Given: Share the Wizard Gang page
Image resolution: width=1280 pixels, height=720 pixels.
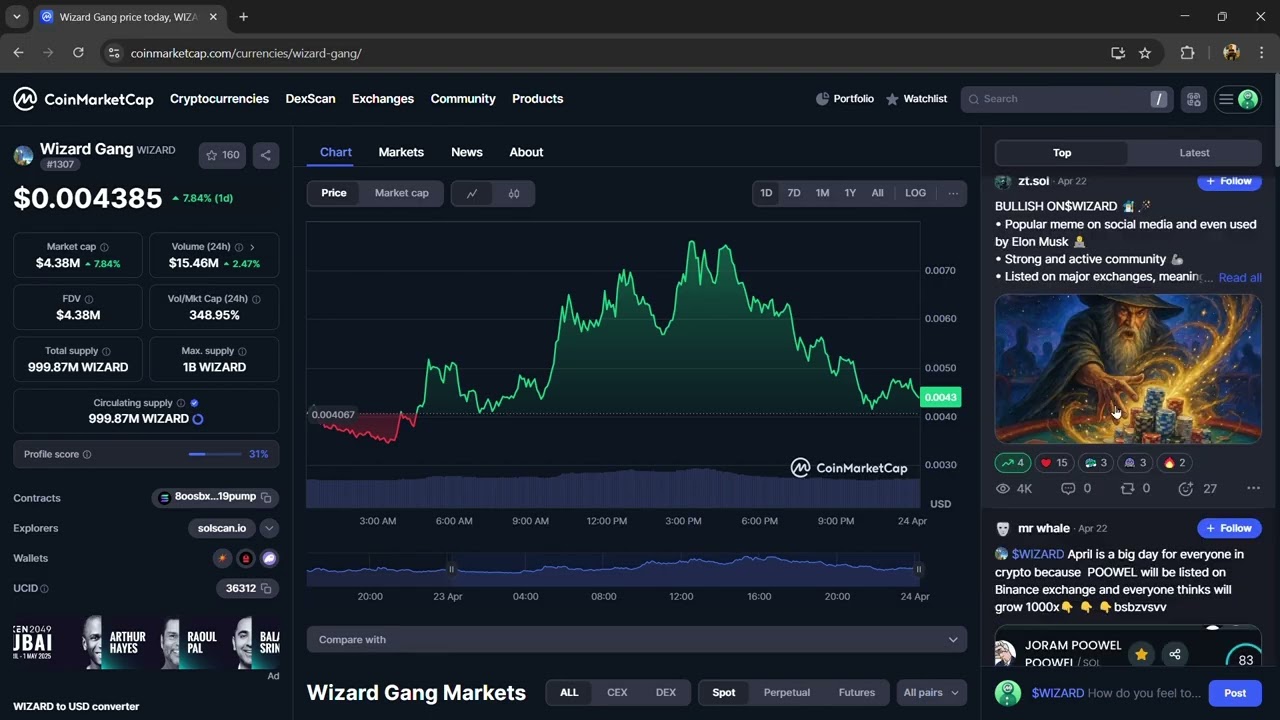Looking at the screenshot, I should (265, 155).
